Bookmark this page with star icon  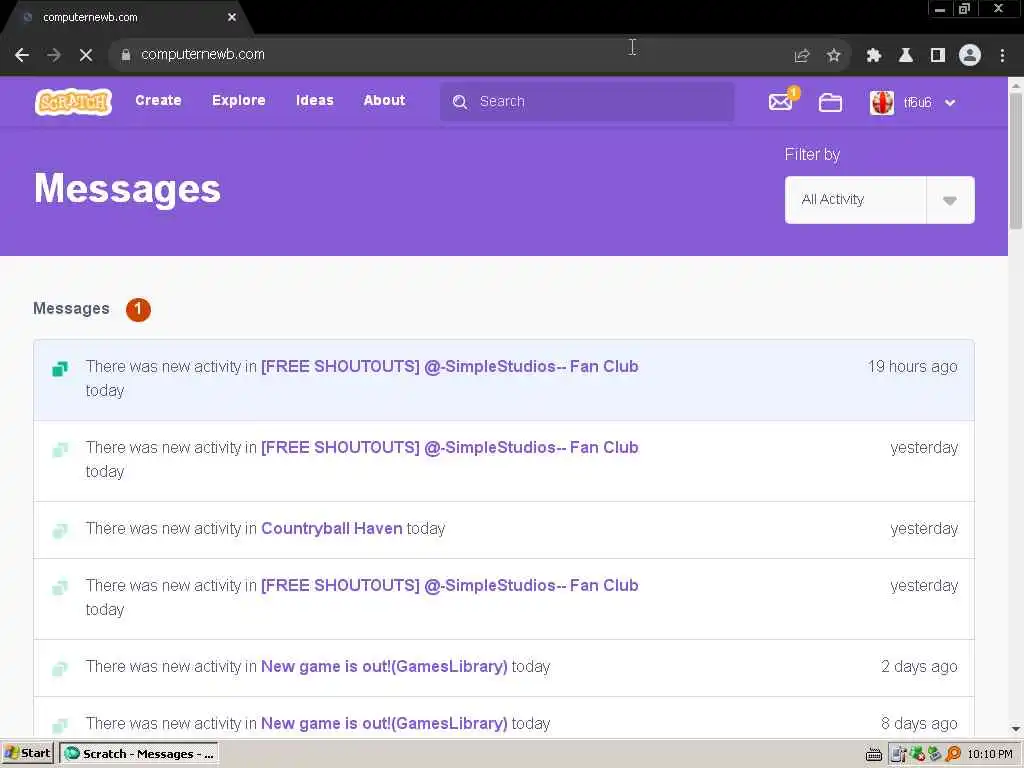[833, 56]
